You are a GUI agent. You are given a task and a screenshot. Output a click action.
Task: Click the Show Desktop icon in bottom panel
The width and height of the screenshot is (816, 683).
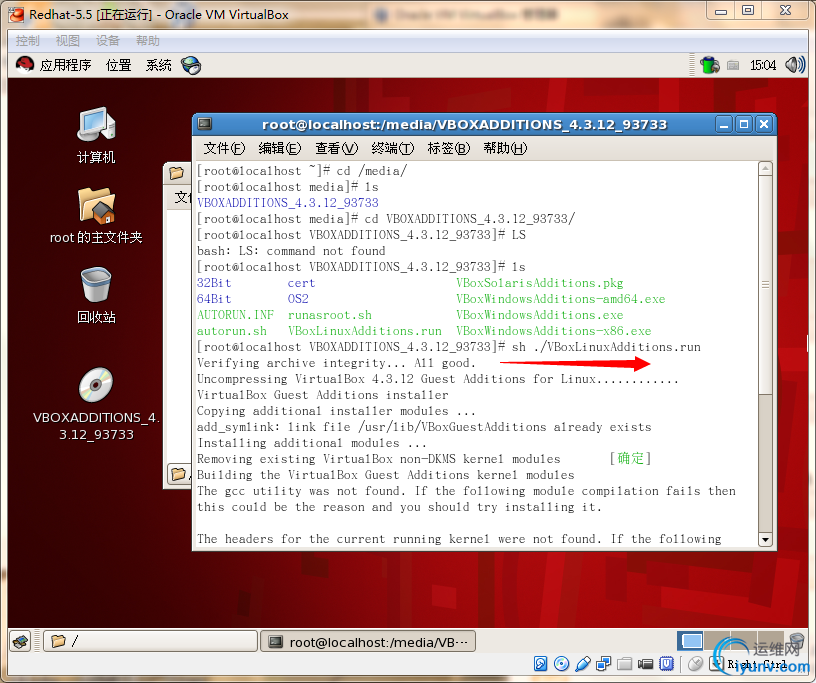click(x=21, y=642)
